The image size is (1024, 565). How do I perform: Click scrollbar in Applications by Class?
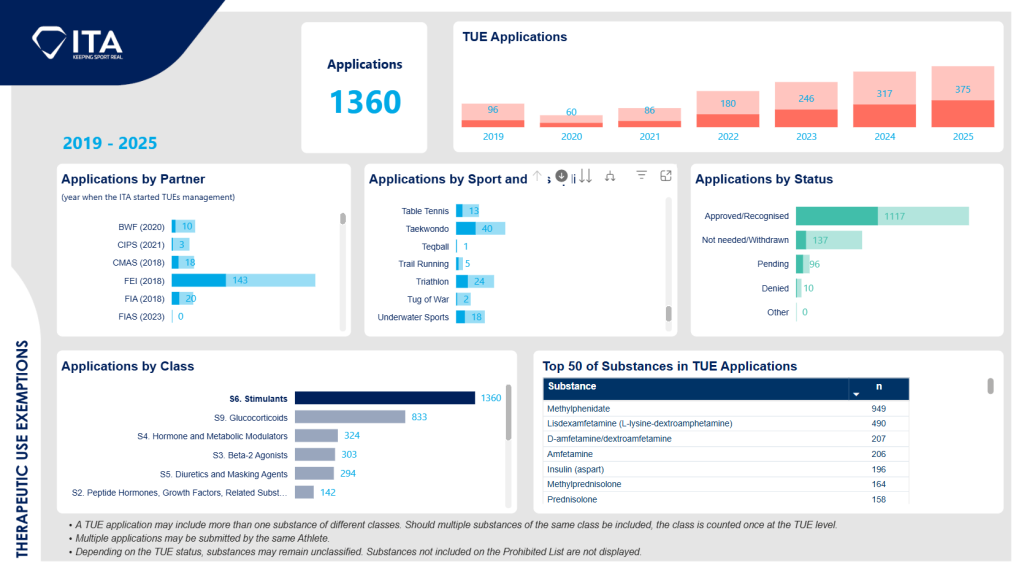point(509,412)
